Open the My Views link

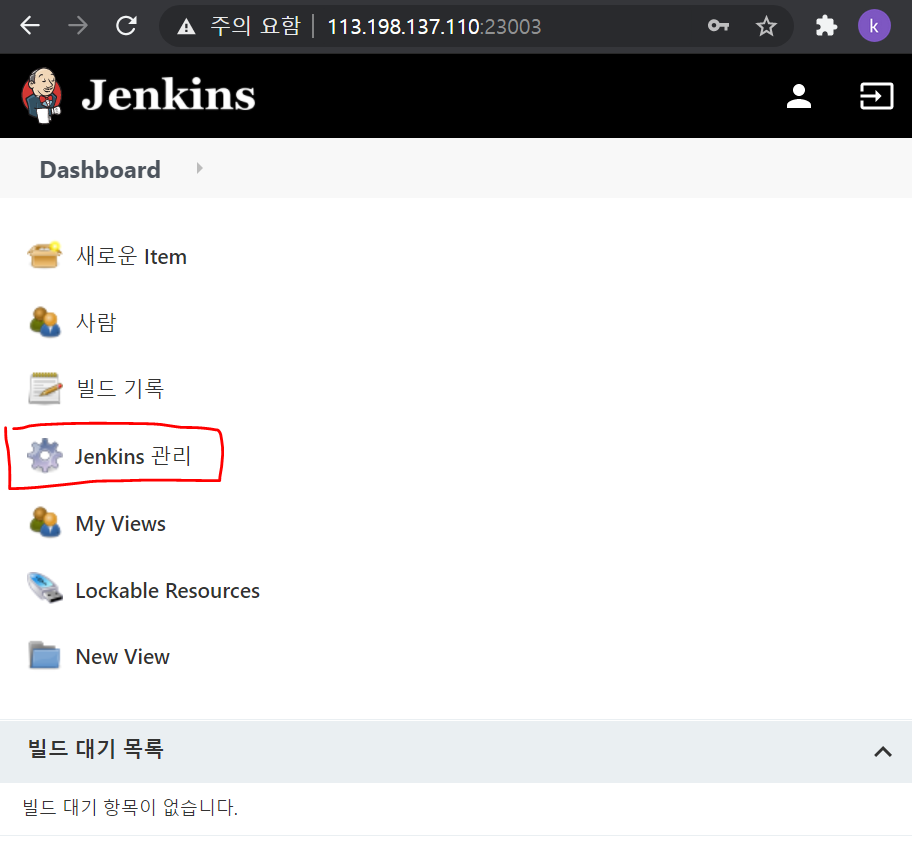pyautogui.click(x=120, y=524)
